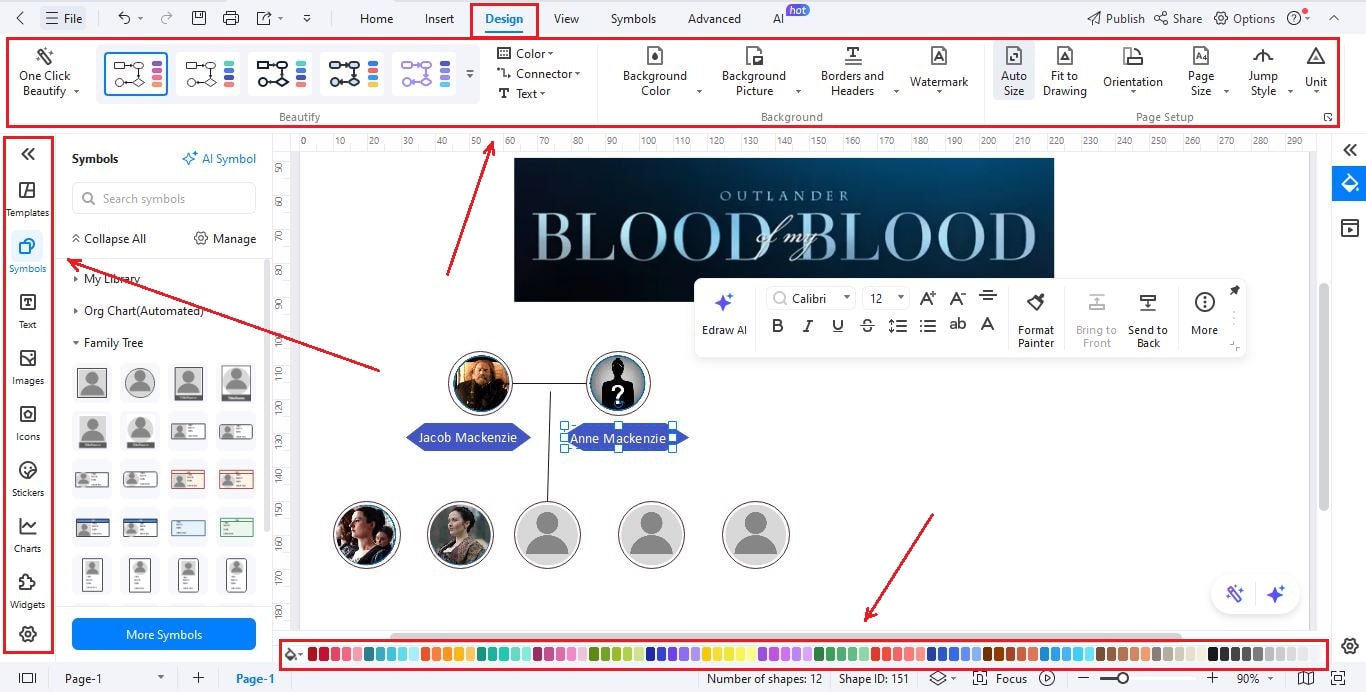Open the Stickers panel from left sidebar
The height and width of the screenshot is (692, 1366).
click(27, 479)
